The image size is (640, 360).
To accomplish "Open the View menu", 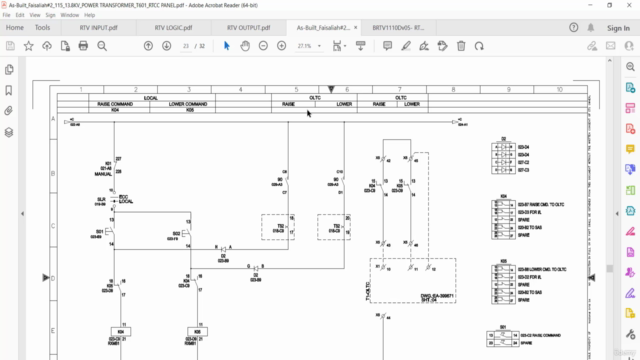I will click(35, 15).
